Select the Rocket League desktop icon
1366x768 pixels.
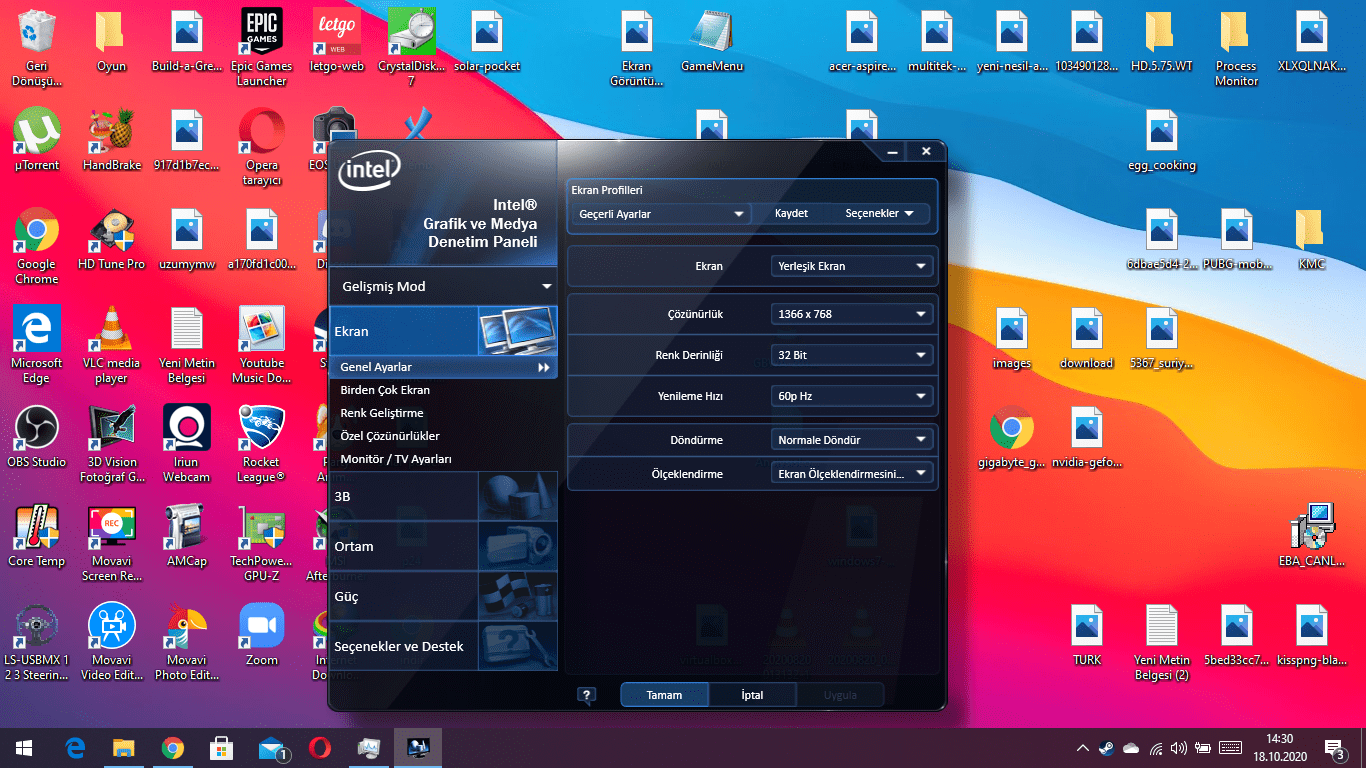pos(262,444)
